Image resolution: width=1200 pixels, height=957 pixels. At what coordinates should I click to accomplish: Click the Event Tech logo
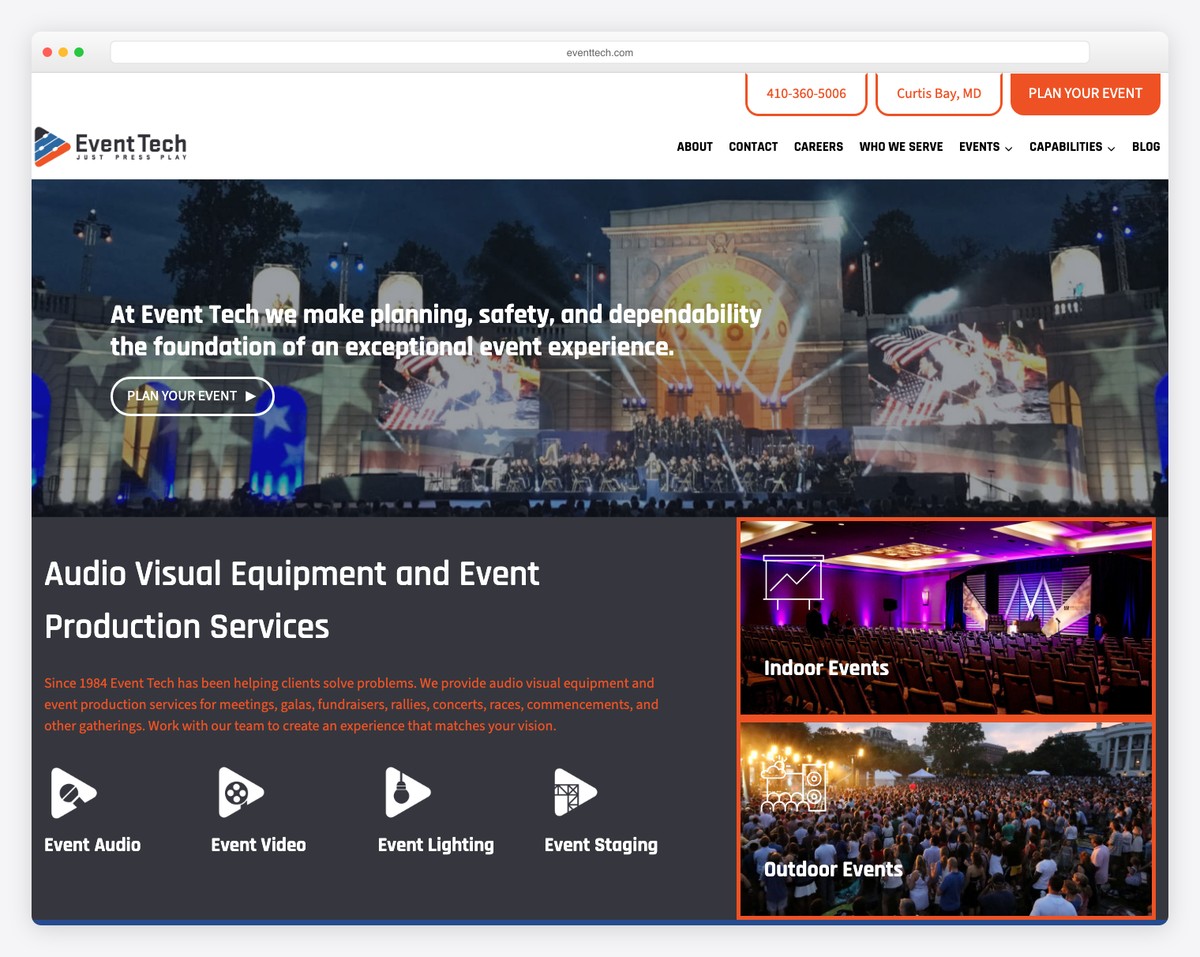(x=110, y=144)
